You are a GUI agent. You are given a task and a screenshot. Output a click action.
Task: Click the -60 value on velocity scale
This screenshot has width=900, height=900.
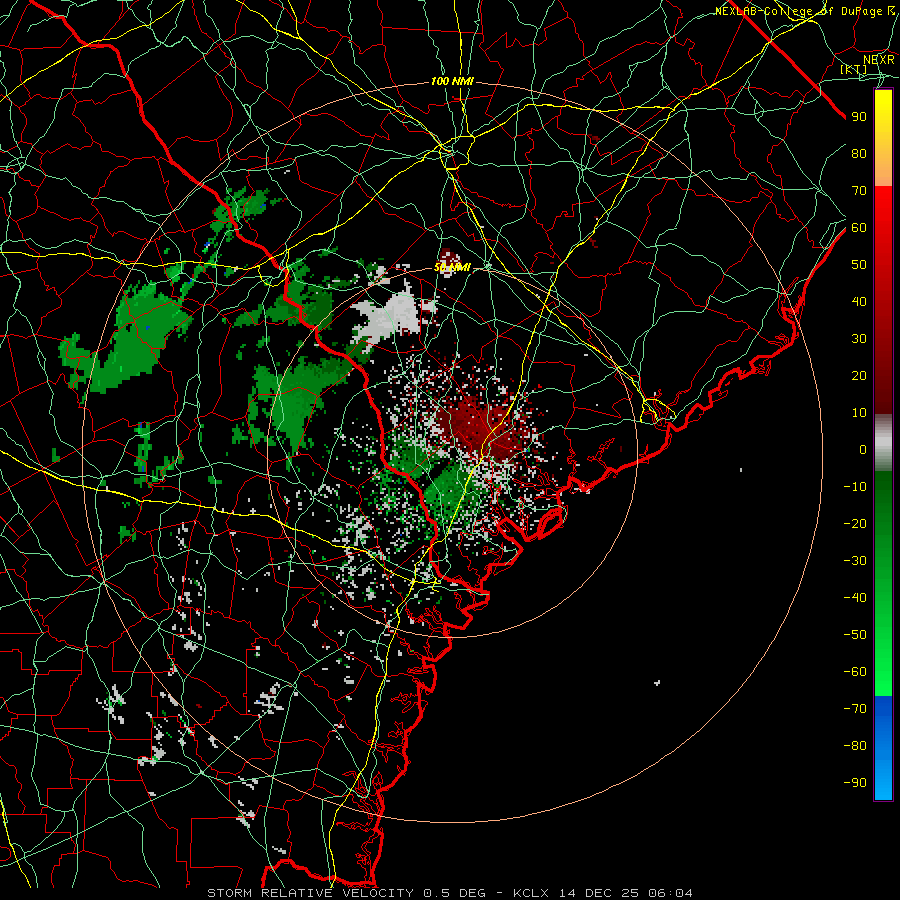click(855, 672)
